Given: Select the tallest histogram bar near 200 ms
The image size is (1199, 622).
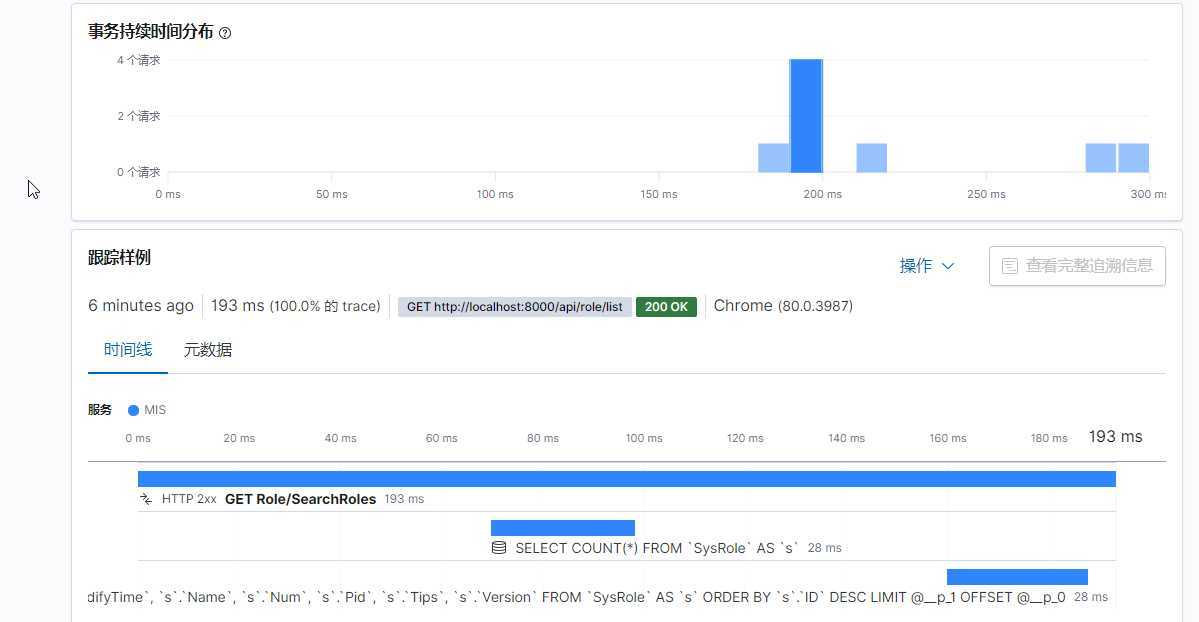Looking at the screenshot, I should (x=806, y=116).
